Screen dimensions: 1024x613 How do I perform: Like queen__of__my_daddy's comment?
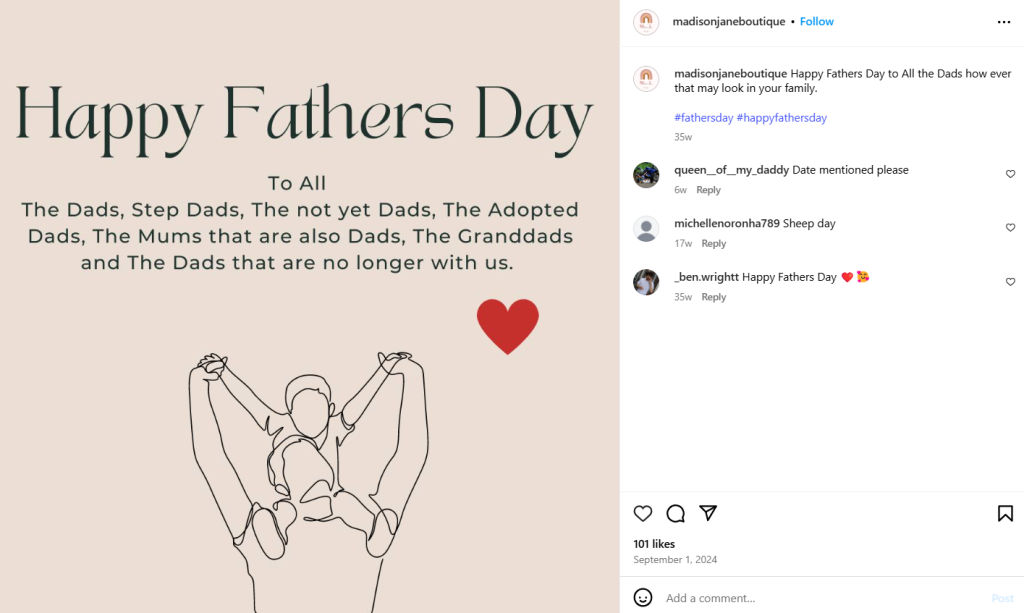tap(1010, 174)
